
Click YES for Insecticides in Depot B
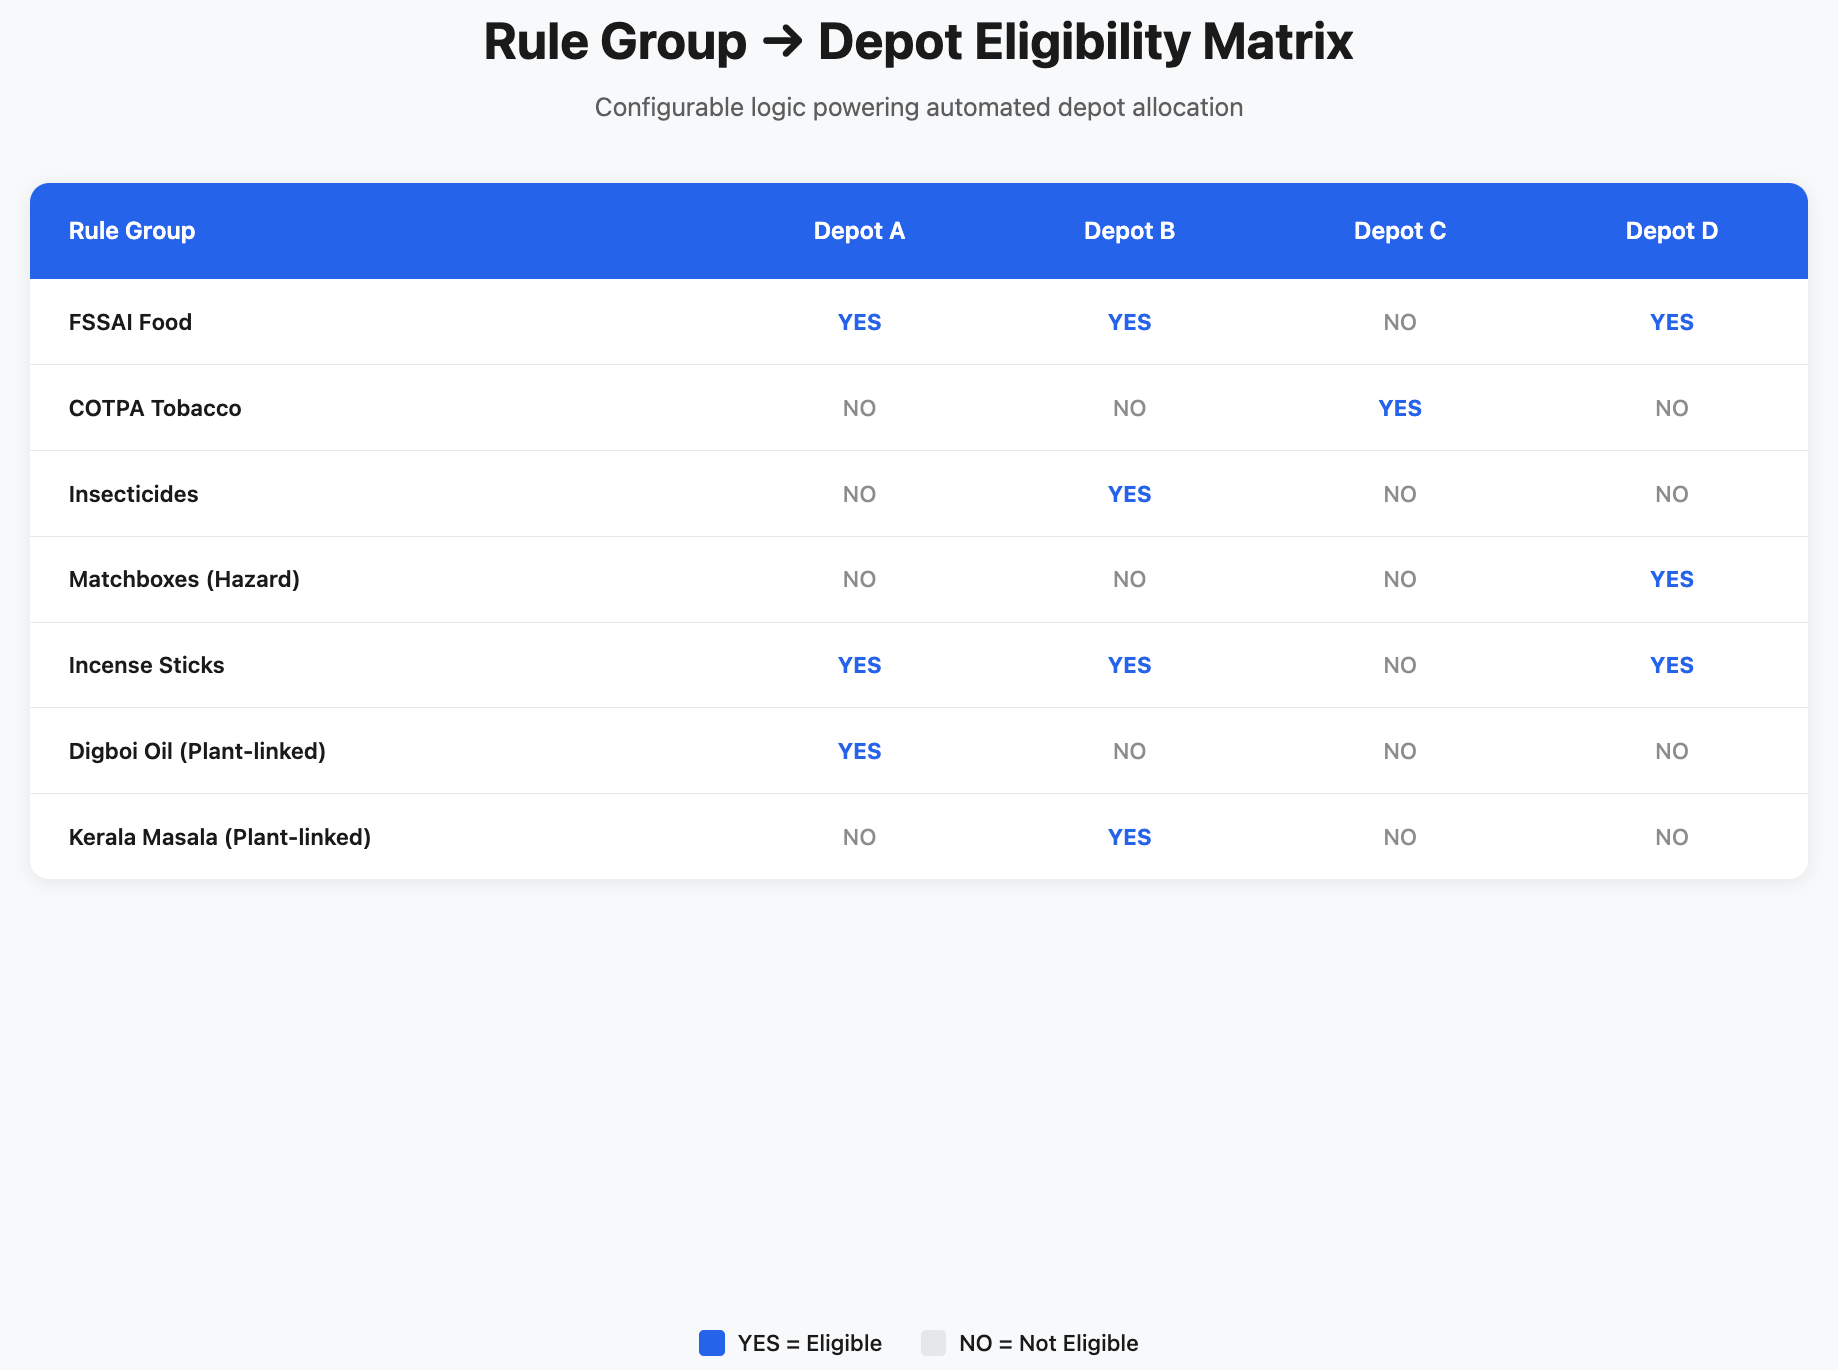click(1129, 494)
